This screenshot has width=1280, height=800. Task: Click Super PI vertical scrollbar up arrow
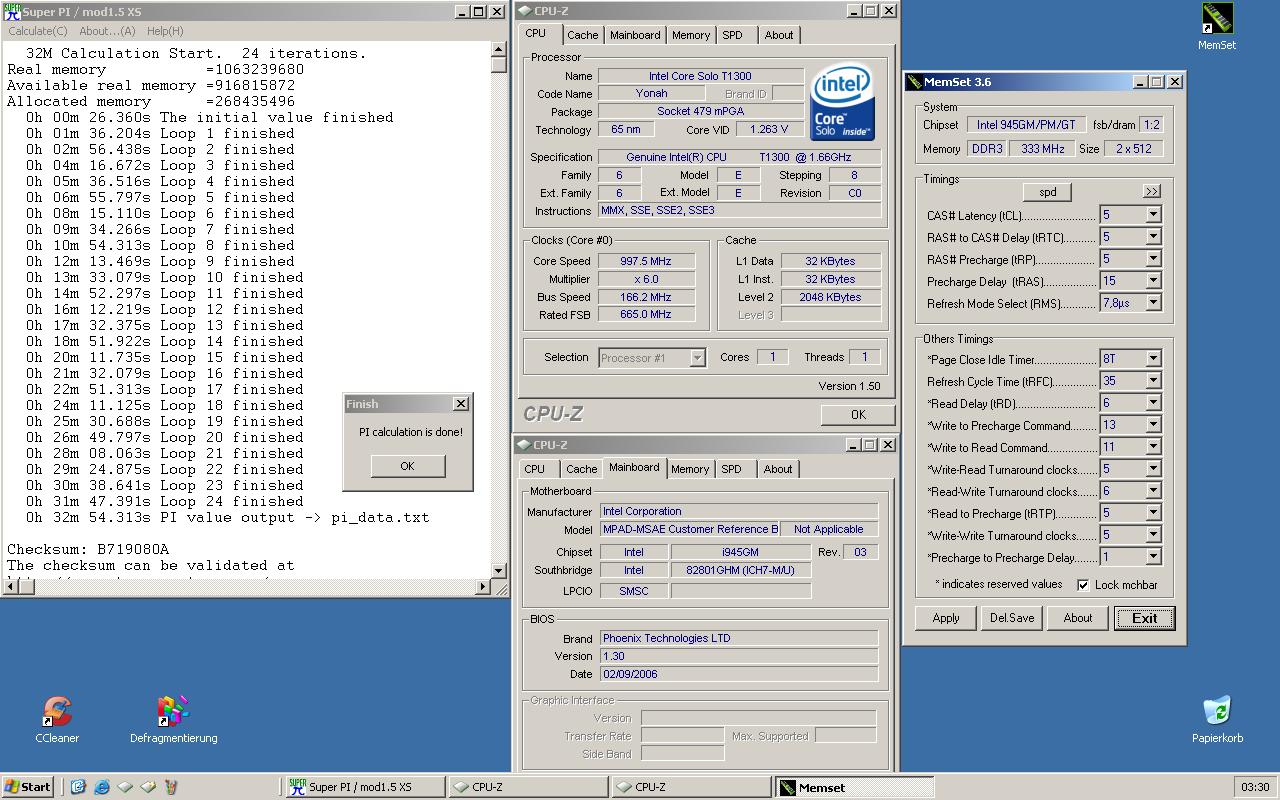click(x=499, y=49)
